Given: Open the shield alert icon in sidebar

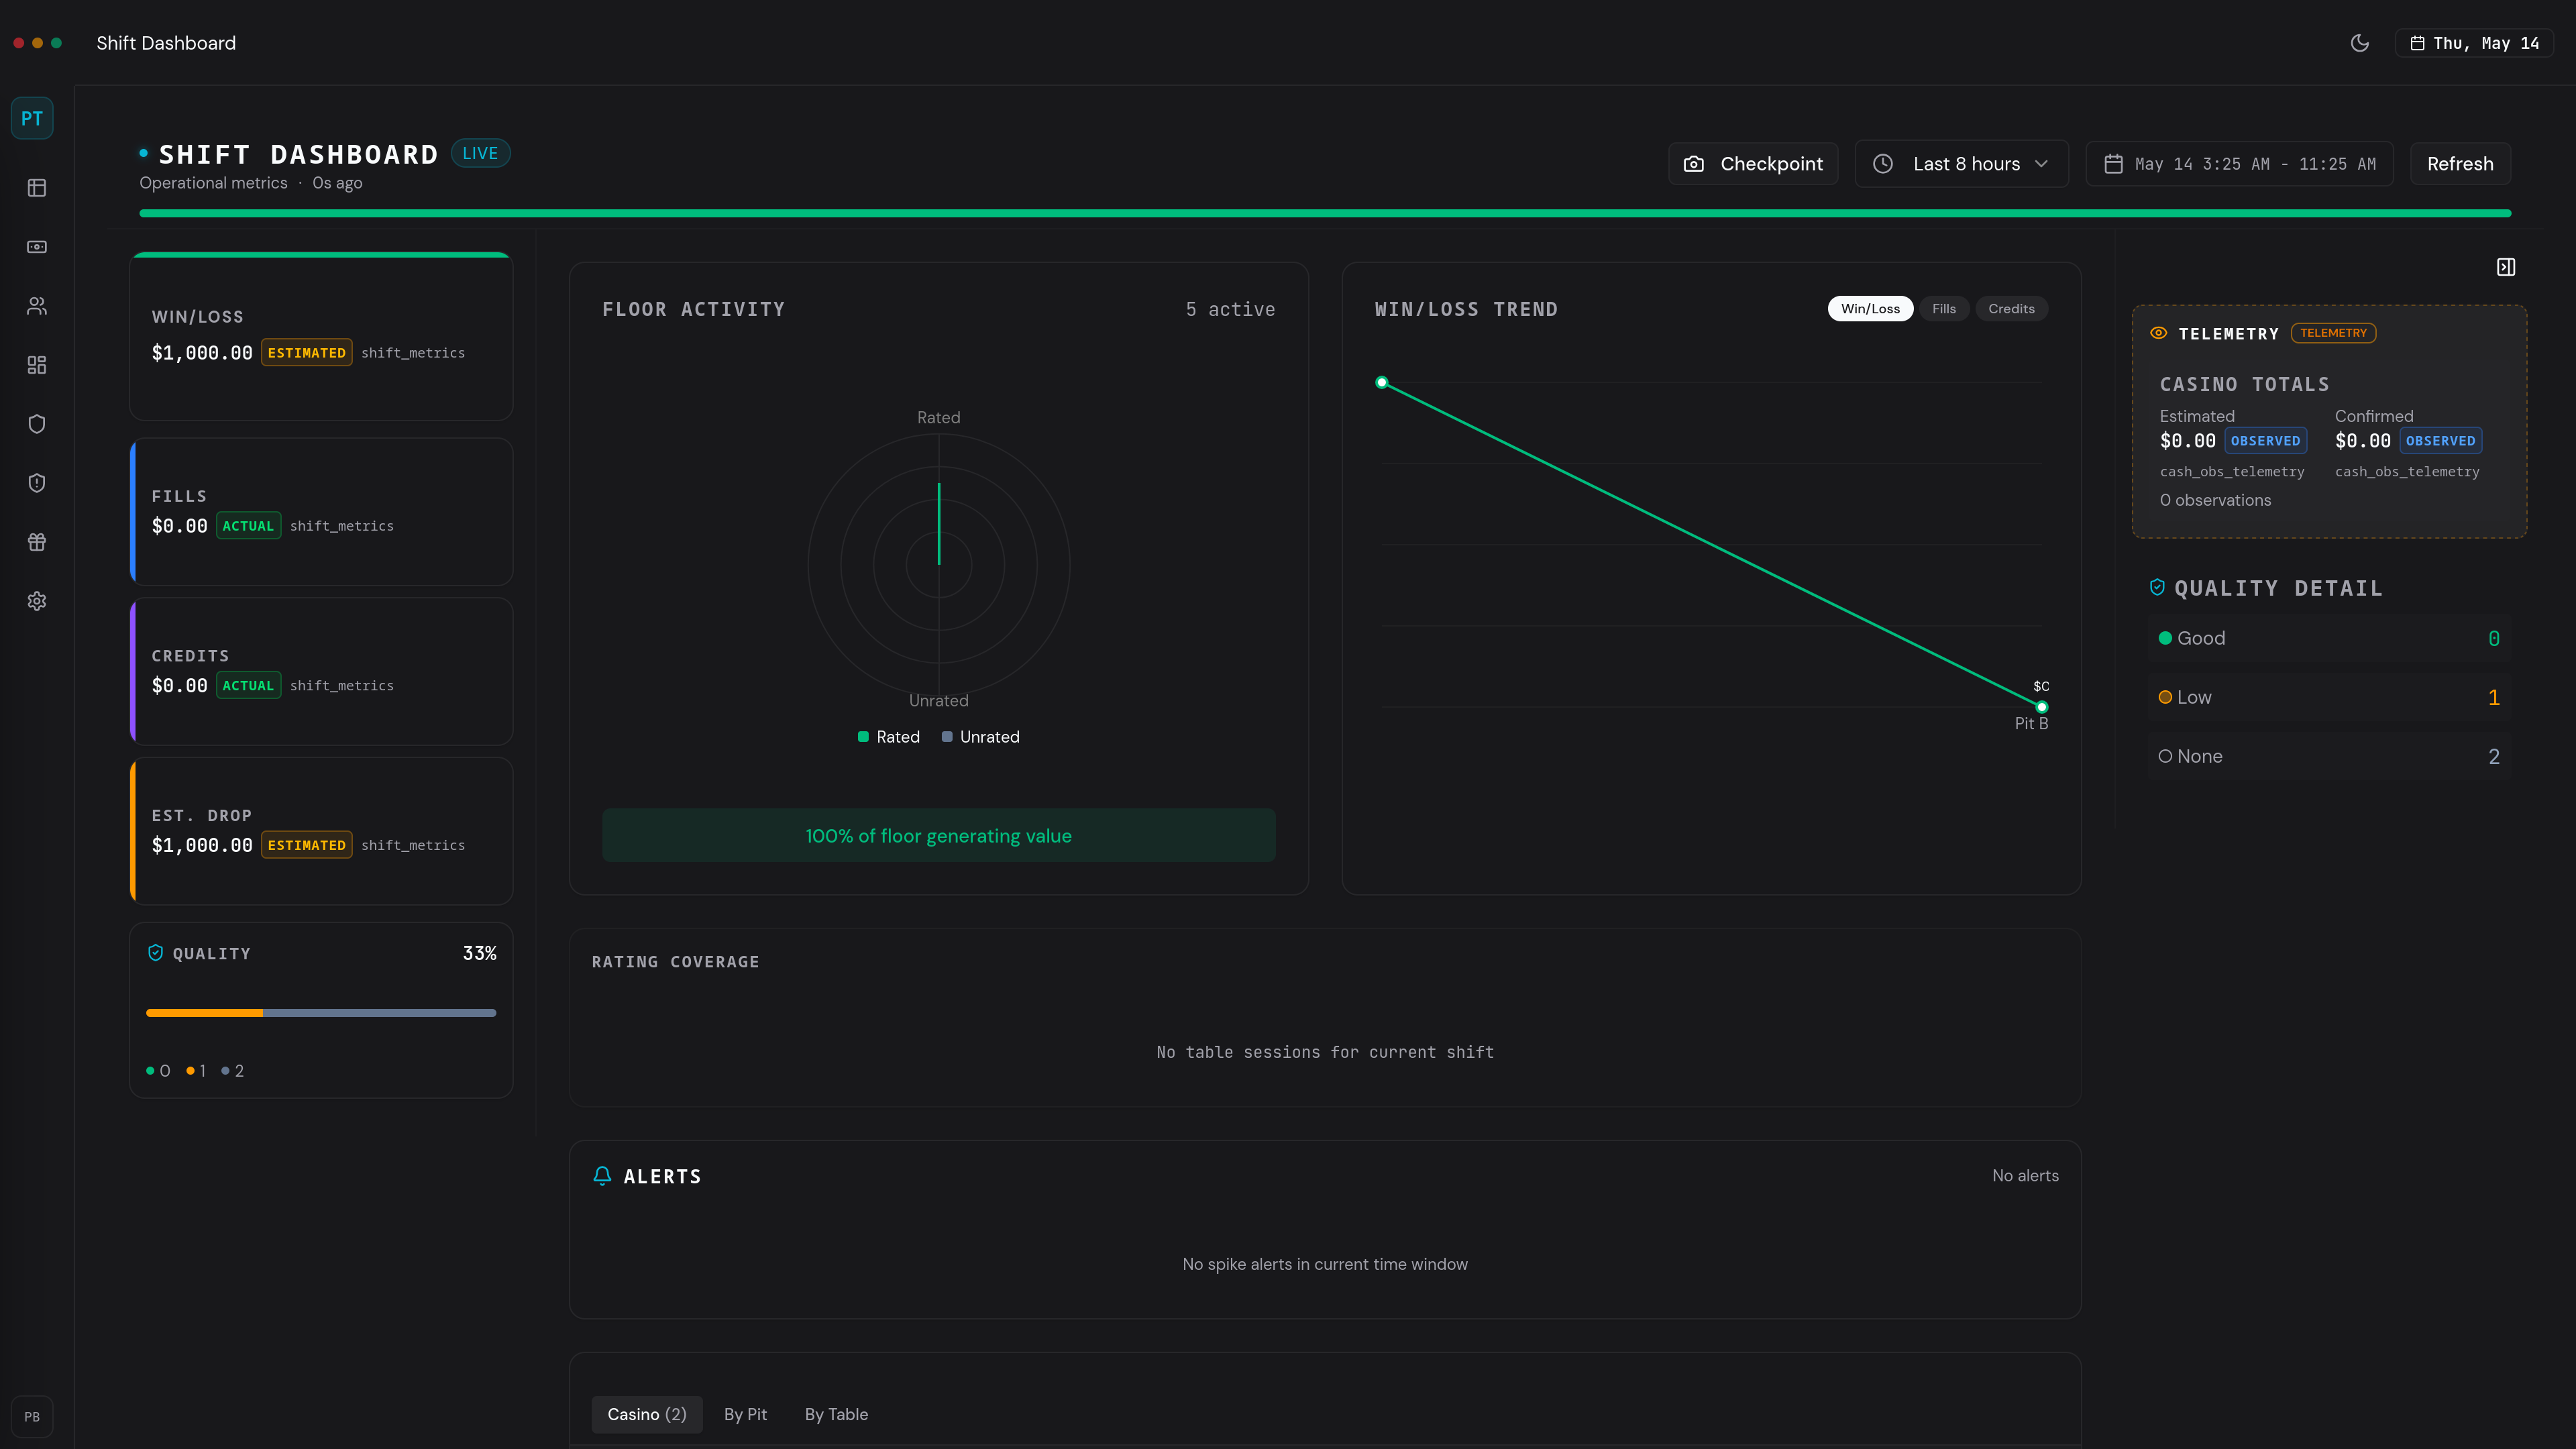Looking at the screenshot, I should tap(37, 483).
